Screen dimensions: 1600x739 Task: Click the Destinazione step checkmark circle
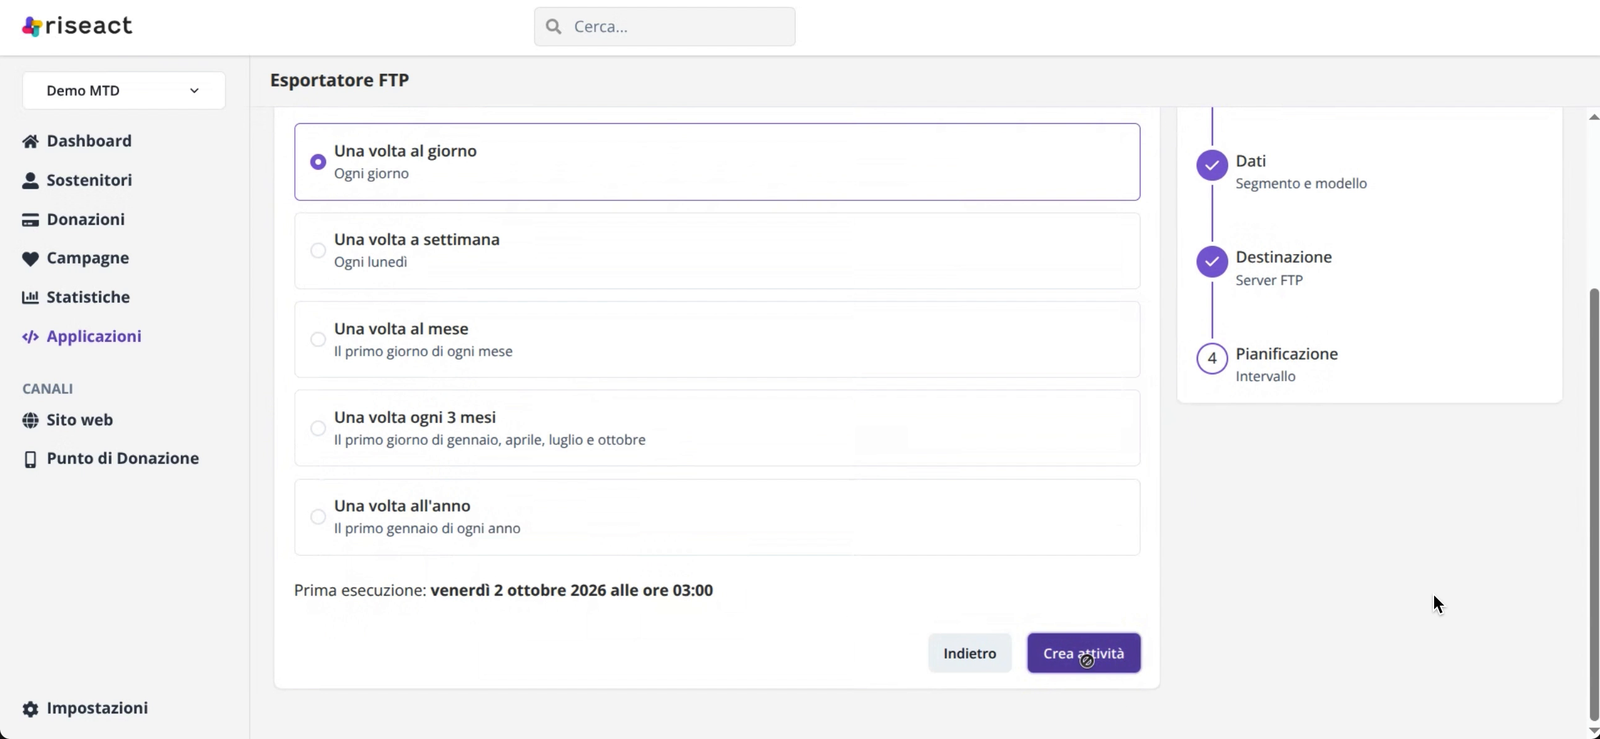click(x=1212, y=261)
